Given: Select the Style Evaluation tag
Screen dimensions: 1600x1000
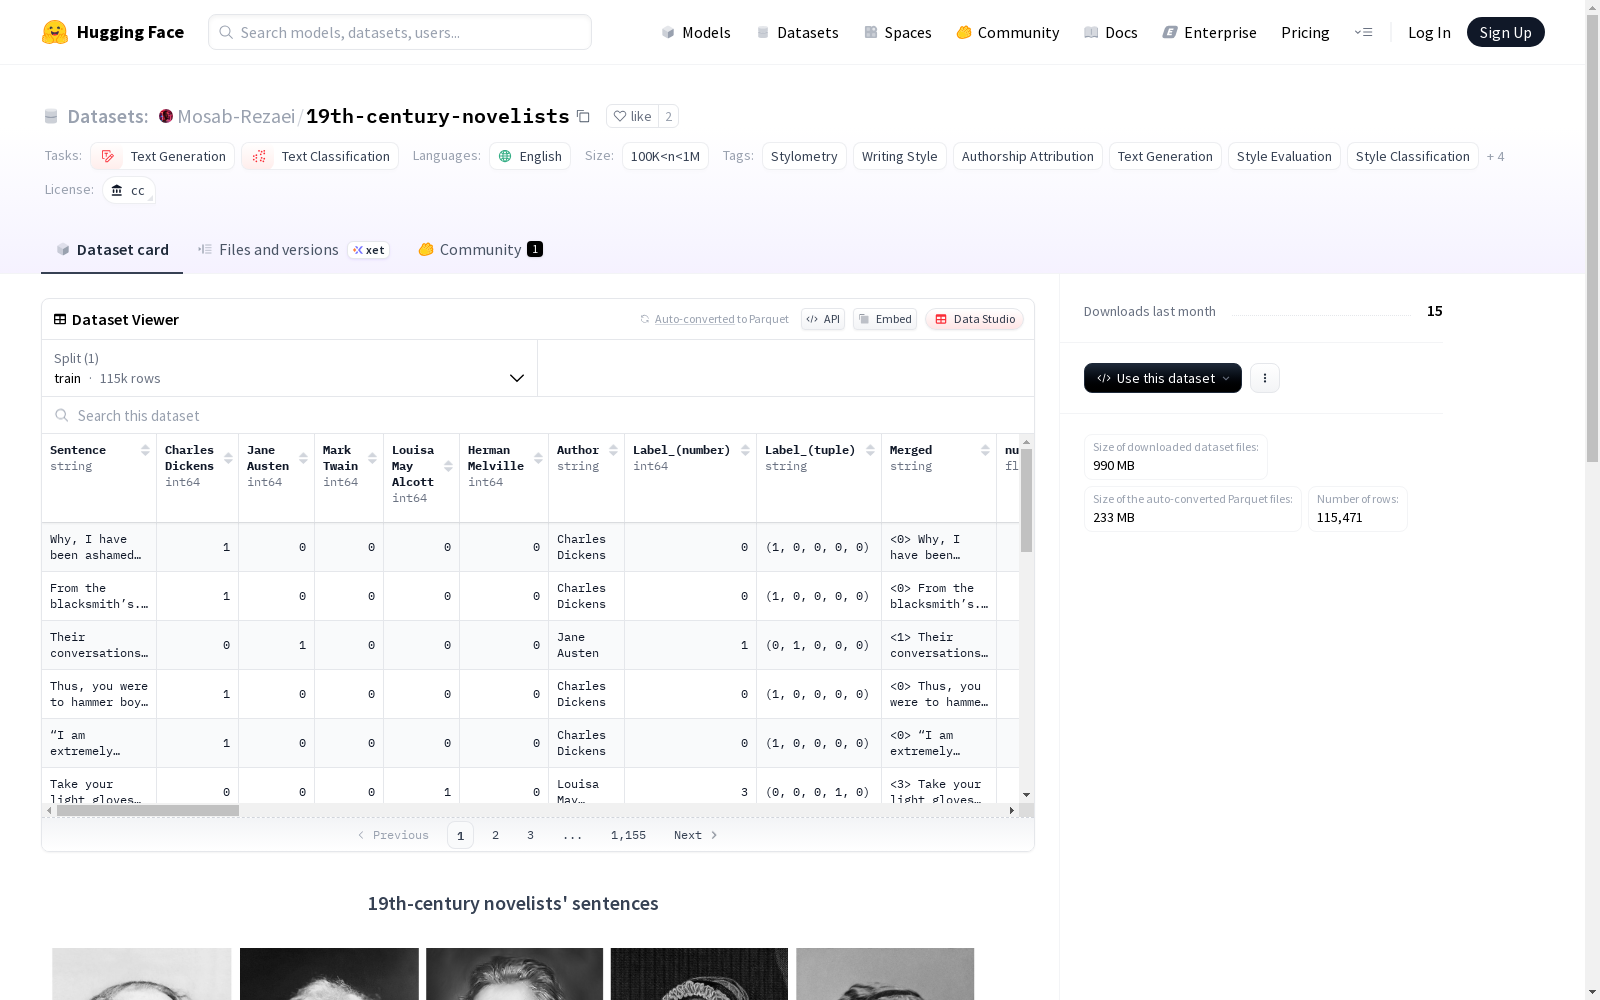Looking at the screenshot, I should pos(1284,156).
